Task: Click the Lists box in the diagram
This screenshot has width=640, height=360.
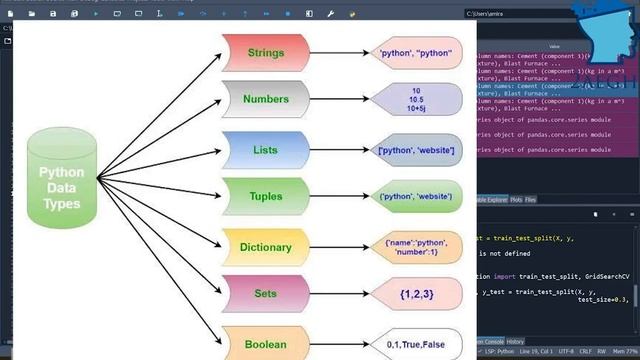Action: (266, 150)
